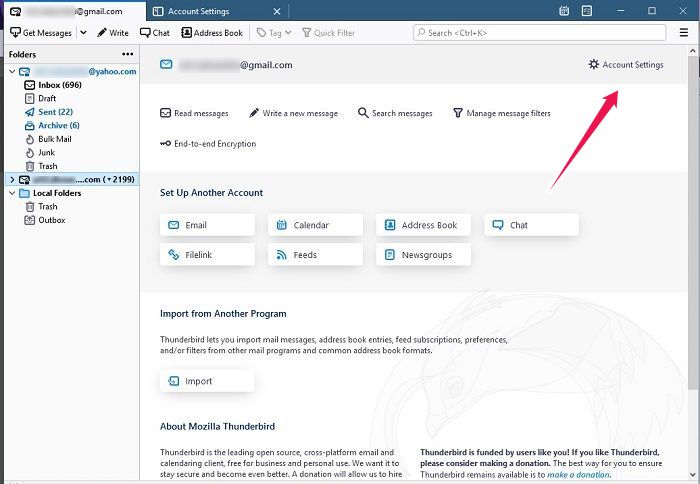Select the yahoo.com account row
The height and width of the screenshot is (484, 700).
click(72, 71)
